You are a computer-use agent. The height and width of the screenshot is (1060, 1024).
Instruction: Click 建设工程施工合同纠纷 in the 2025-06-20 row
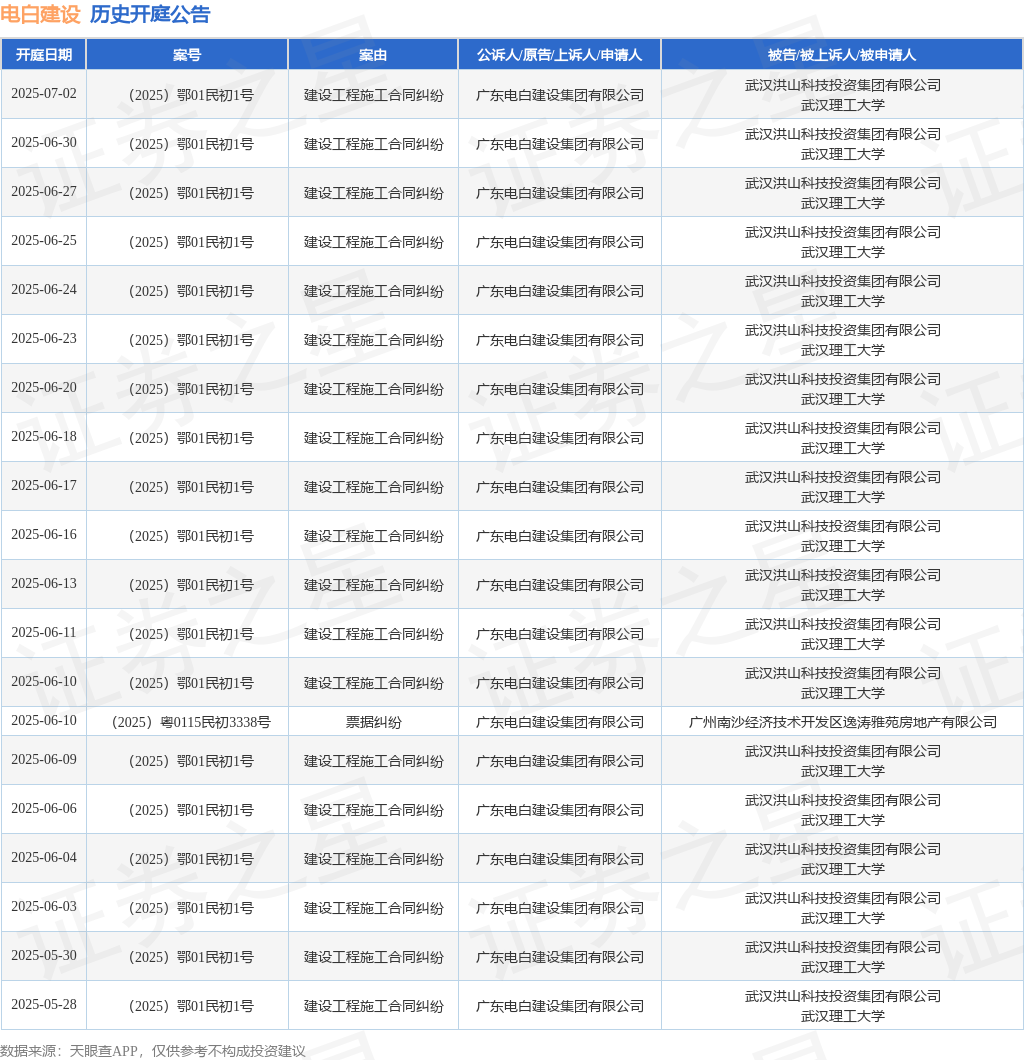tap(373, 389)
